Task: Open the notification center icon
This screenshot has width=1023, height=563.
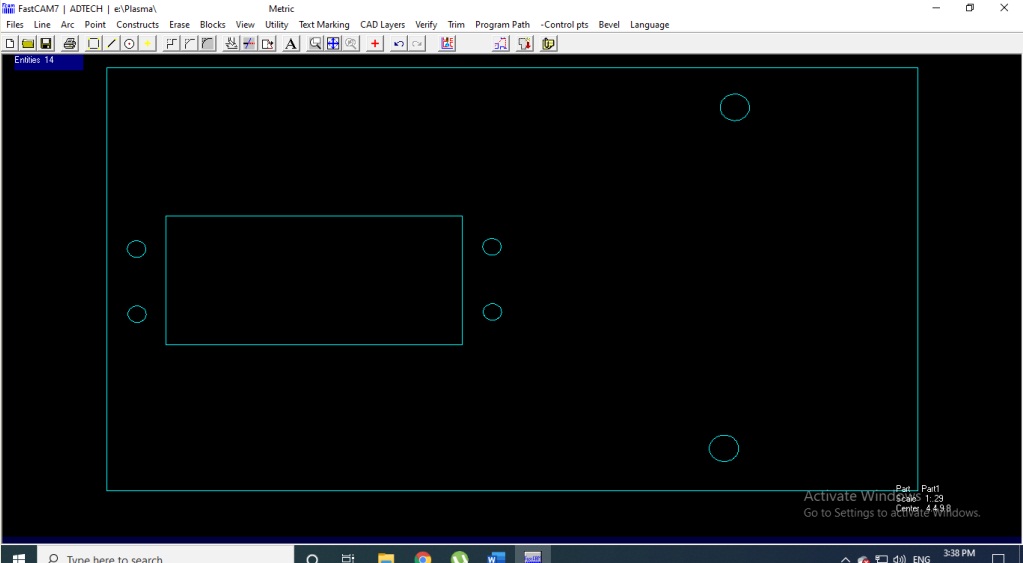Action: pos(998,559)
